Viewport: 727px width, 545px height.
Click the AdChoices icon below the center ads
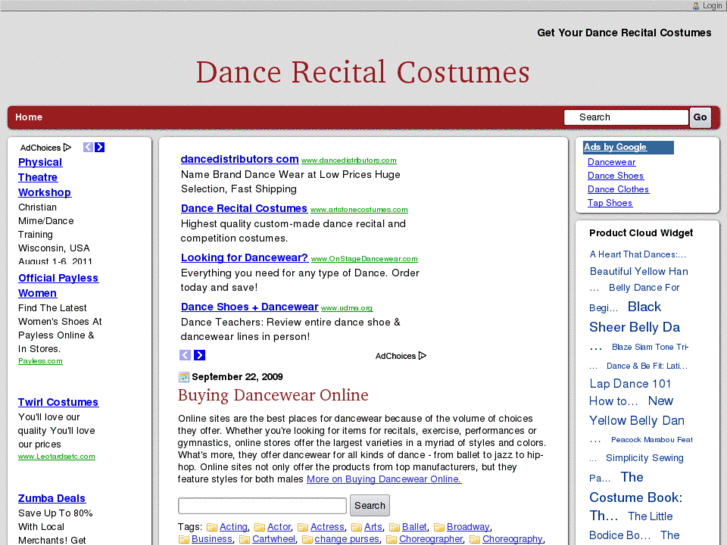pos(422,356)
